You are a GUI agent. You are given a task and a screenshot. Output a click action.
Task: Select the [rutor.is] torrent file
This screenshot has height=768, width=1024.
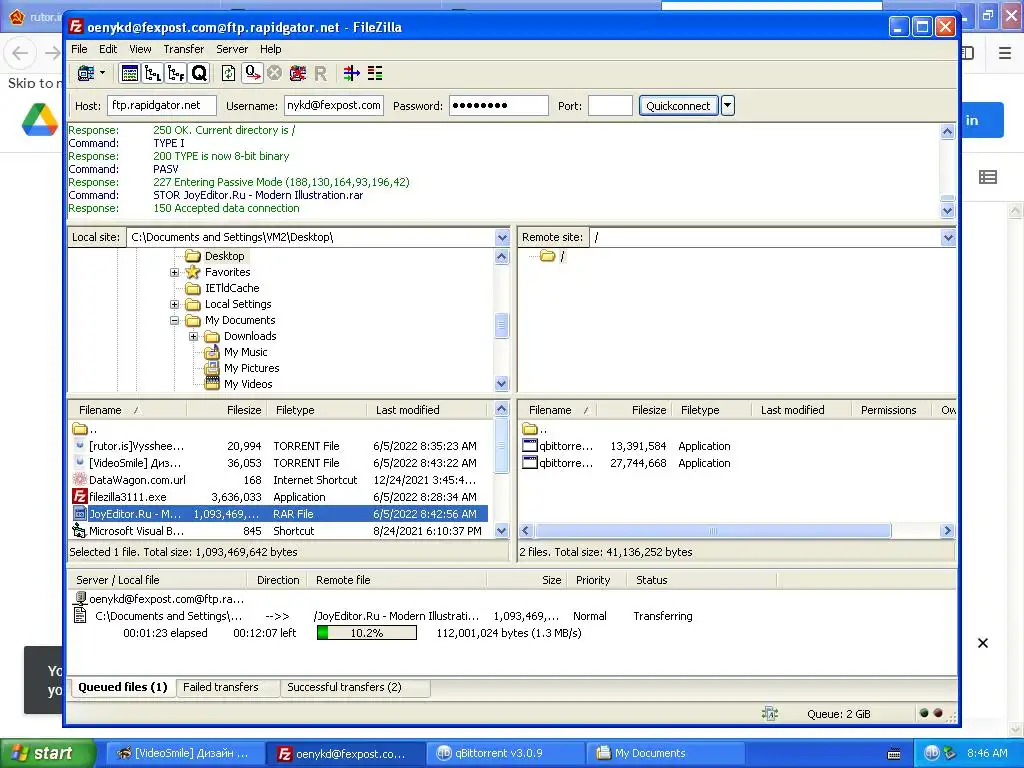[x=279, y=446]
